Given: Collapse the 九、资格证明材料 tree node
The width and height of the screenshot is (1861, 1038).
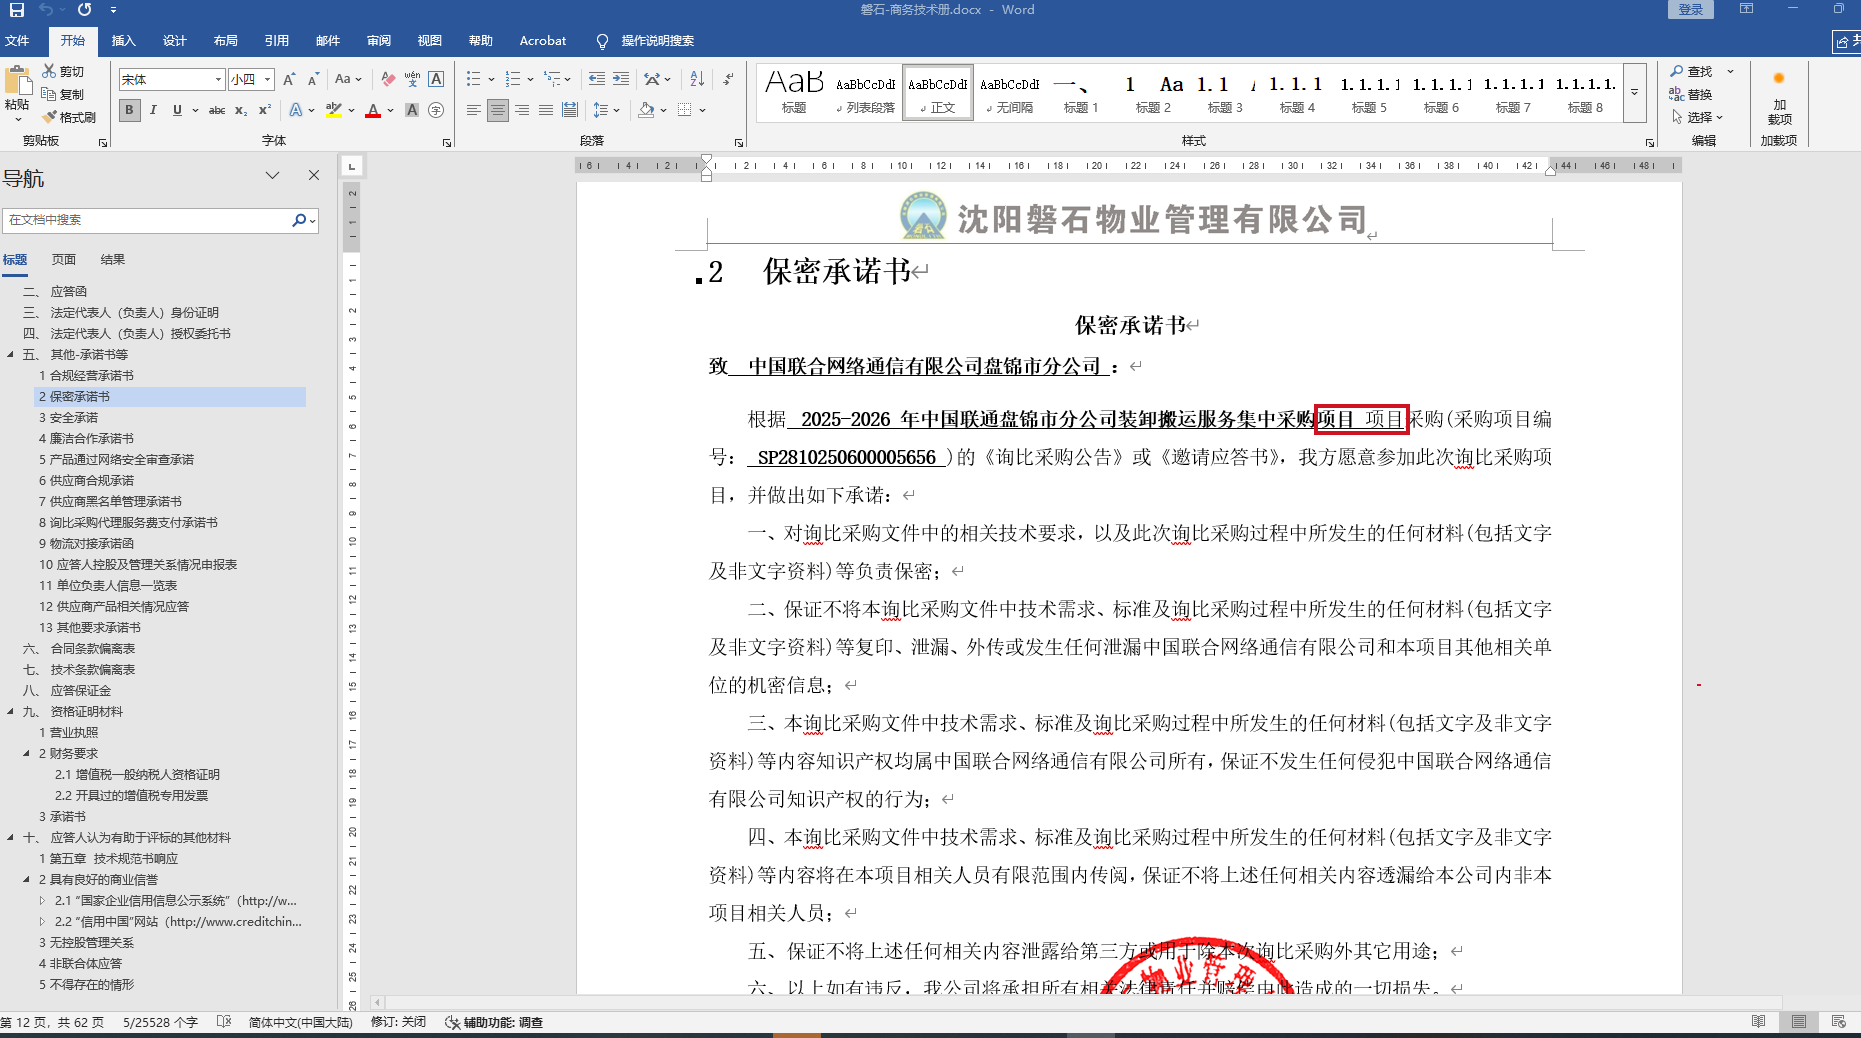Looking at the screenshot, I should pyautogui.click(x=11, y=711).
